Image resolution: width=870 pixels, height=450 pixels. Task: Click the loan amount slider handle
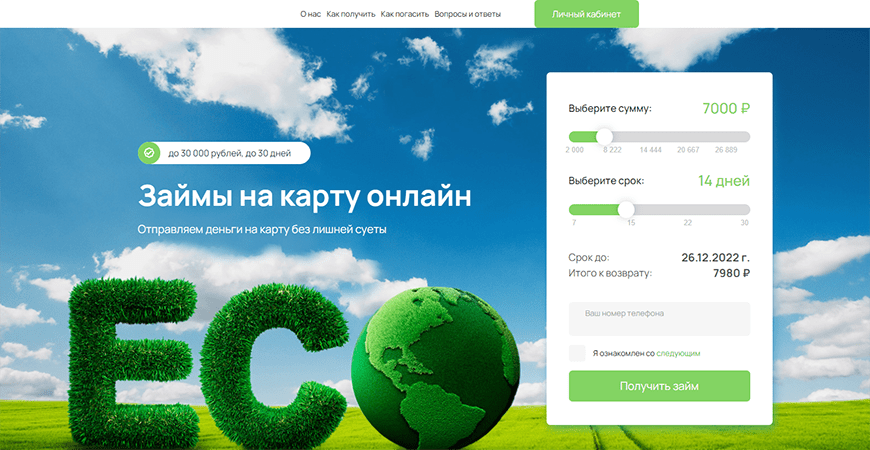[604, 136]
